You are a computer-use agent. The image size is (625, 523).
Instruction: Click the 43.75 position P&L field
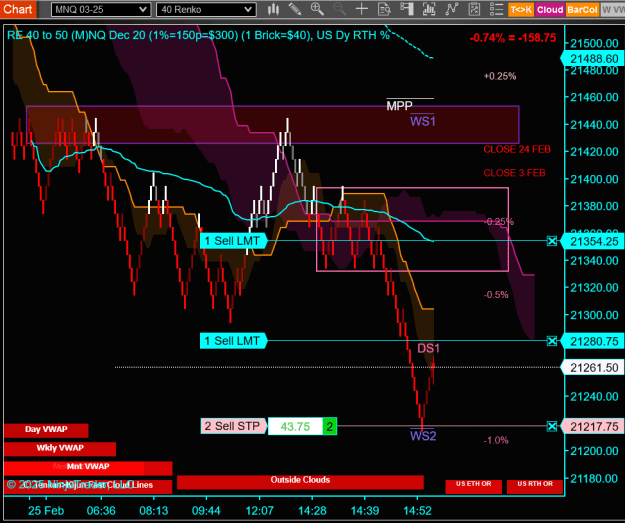[x=295, y=426]
